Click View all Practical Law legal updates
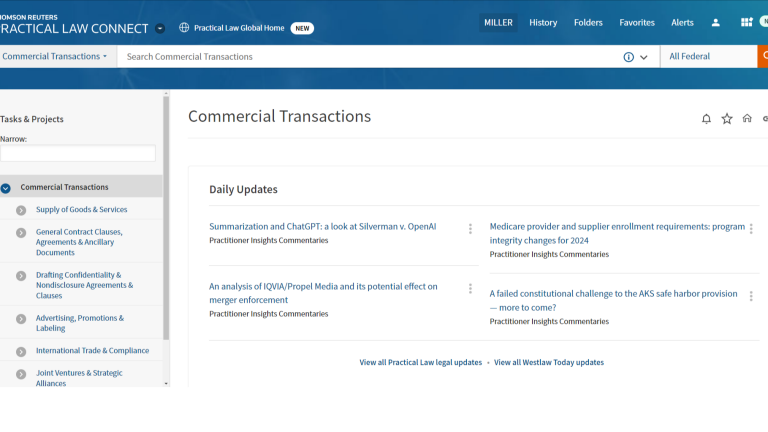Viewport: 768px width, 432px height. [420, 362]
